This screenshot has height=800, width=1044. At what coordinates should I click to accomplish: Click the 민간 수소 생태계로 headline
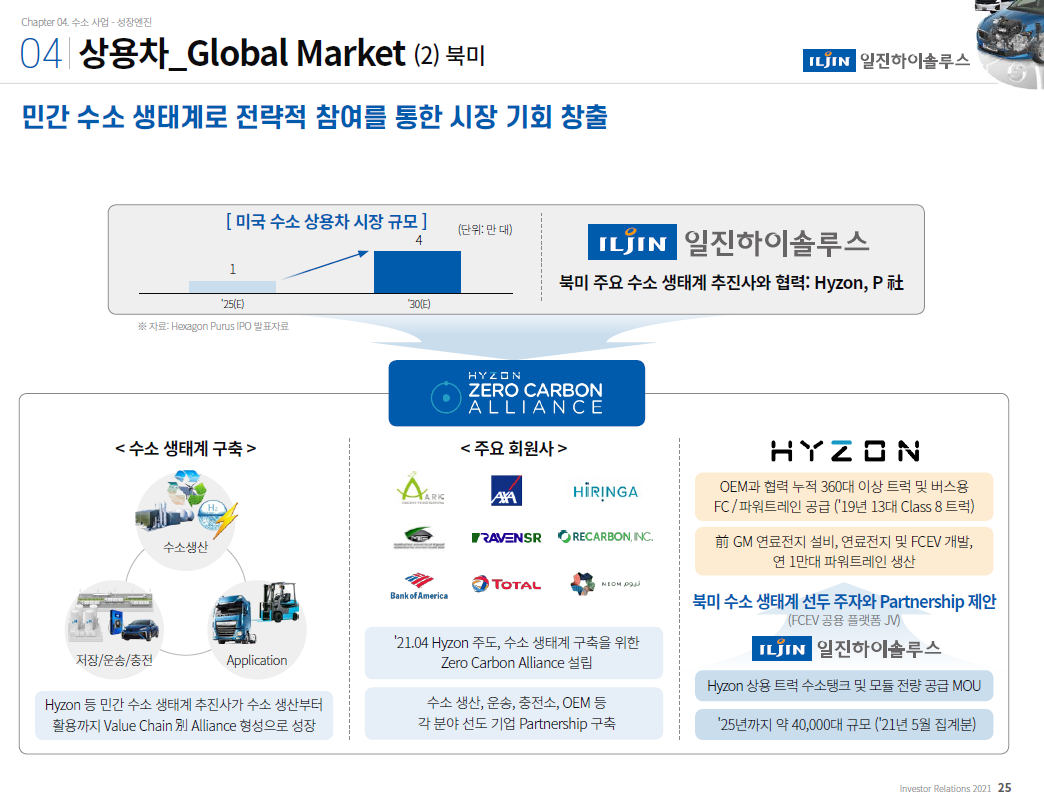314,116
